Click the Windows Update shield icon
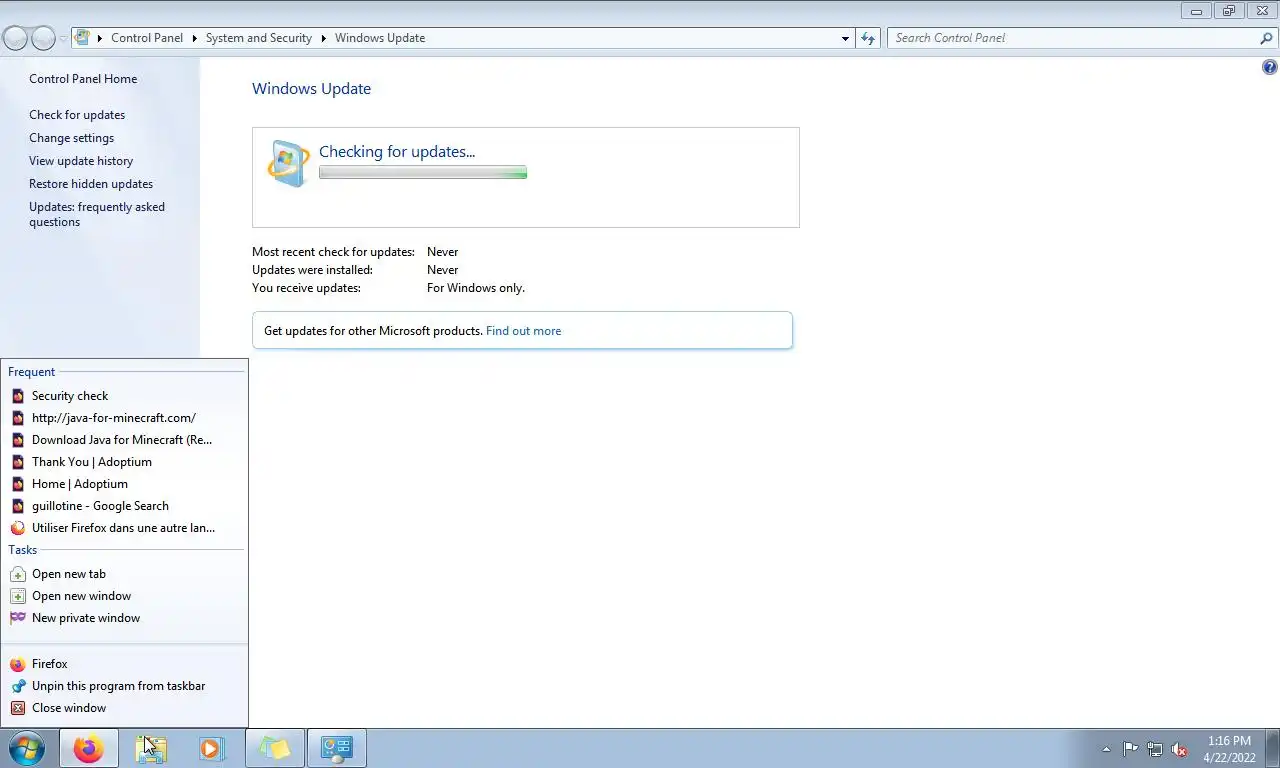Image resolution: width=1280 pixels, height=768 pixels. click(x=288, y=163)
